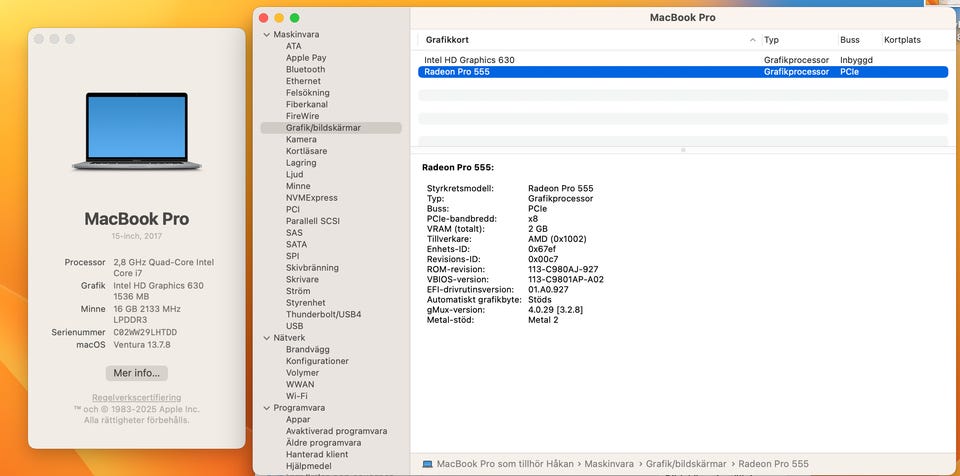Open the Bluetooth hardware entry
This screenshot has width=960, height=476.
pos(306,69)
